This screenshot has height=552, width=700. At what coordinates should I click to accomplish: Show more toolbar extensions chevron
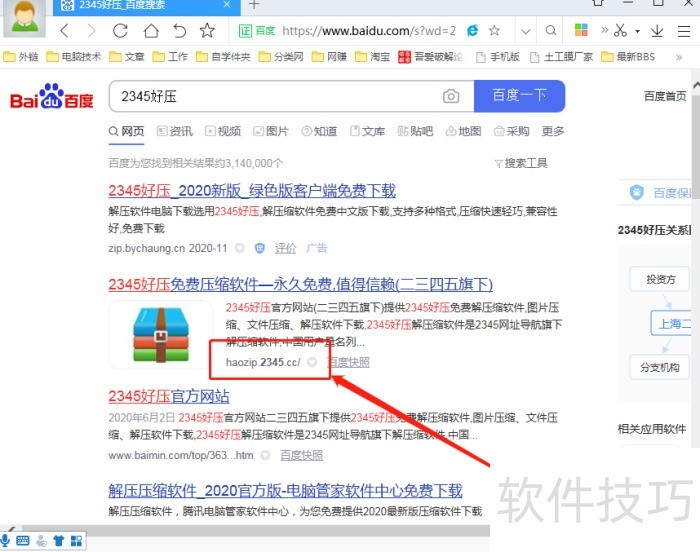[x=604, y=30]
